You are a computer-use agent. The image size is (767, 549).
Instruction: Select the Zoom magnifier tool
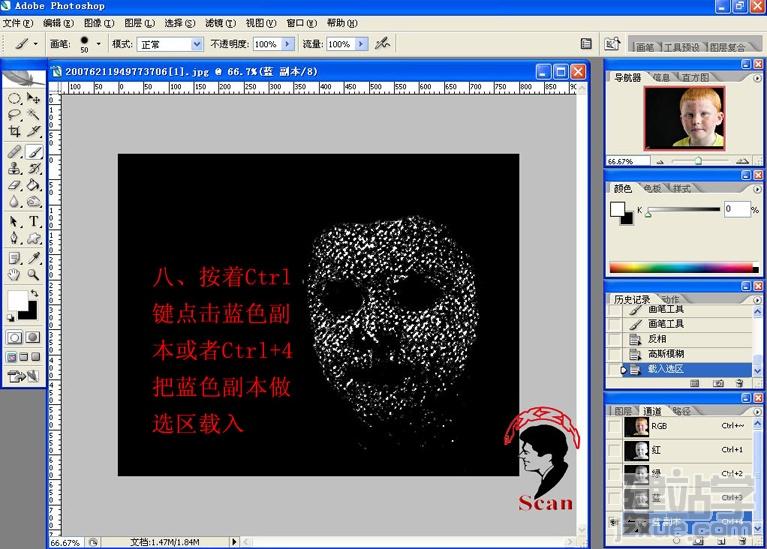click(x=33, y=274)
